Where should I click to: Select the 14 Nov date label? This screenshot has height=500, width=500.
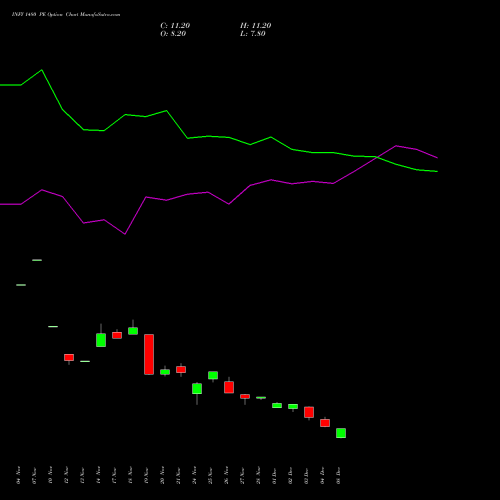[x=98, y=475]
